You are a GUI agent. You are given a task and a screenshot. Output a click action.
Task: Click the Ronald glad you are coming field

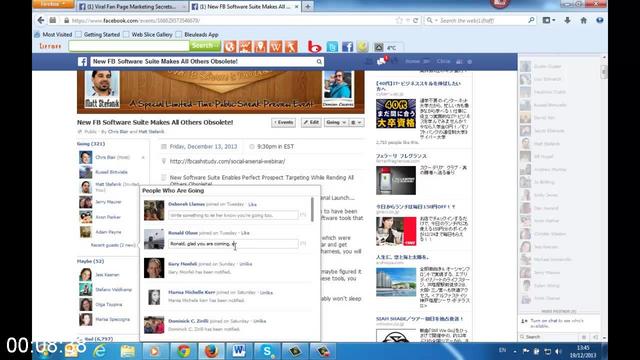pyautogui.click(x=233, y=244)
